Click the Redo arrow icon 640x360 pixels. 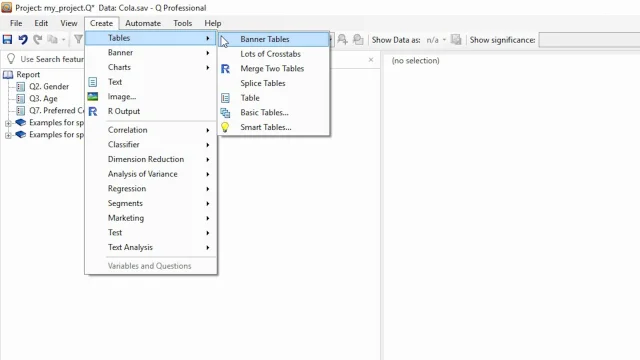(38, 39)
